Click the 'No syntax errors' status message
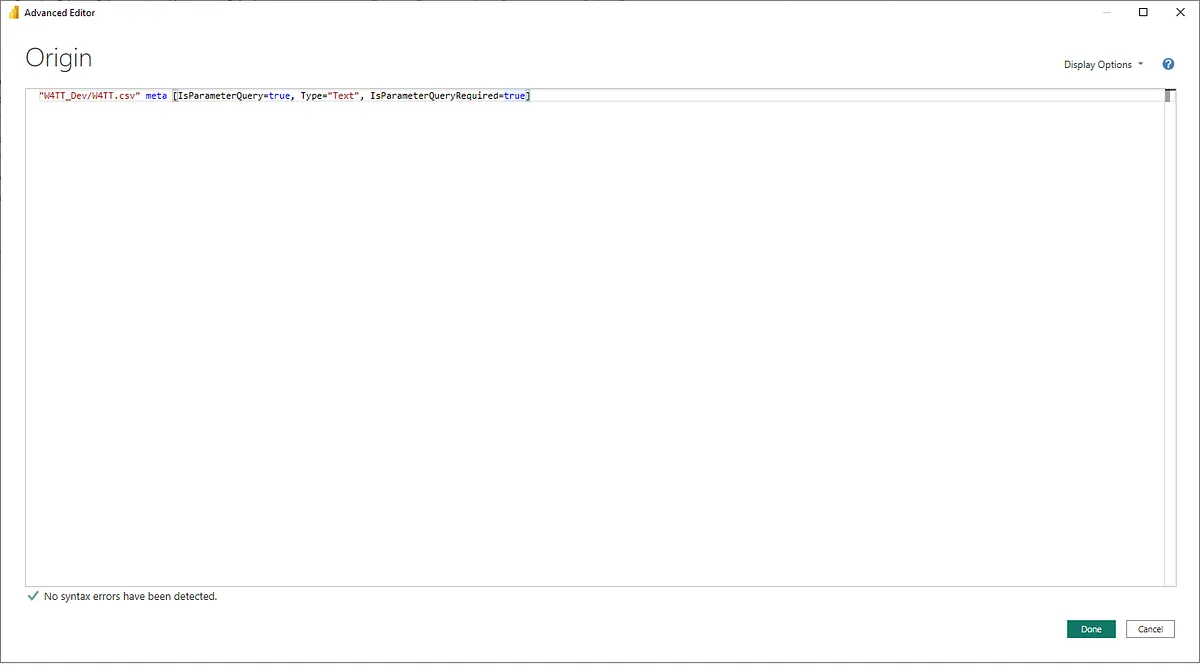Screen dimensions: 1200x672 [x=131, y=597]
